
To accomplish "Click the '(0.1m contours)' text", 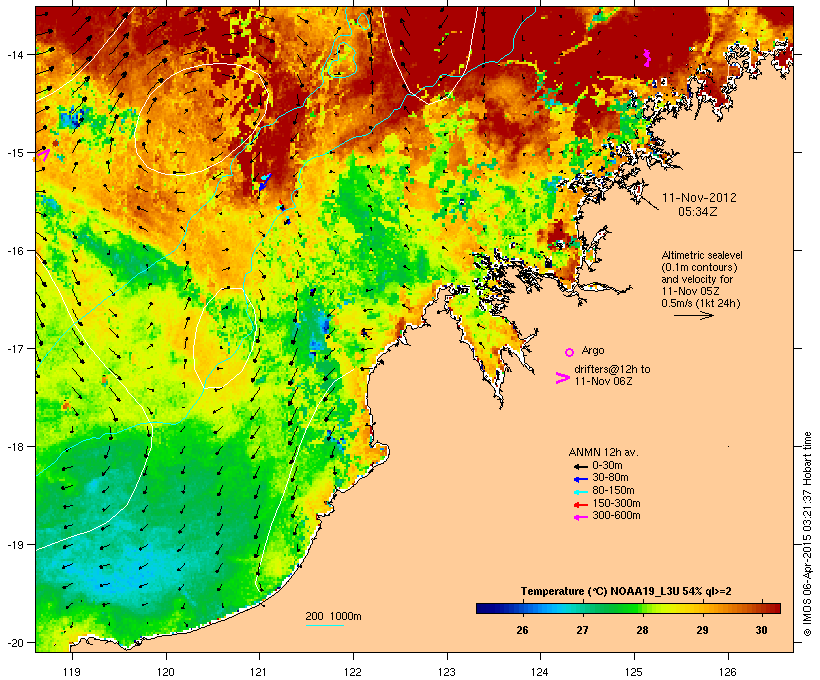I will (699, 267).
